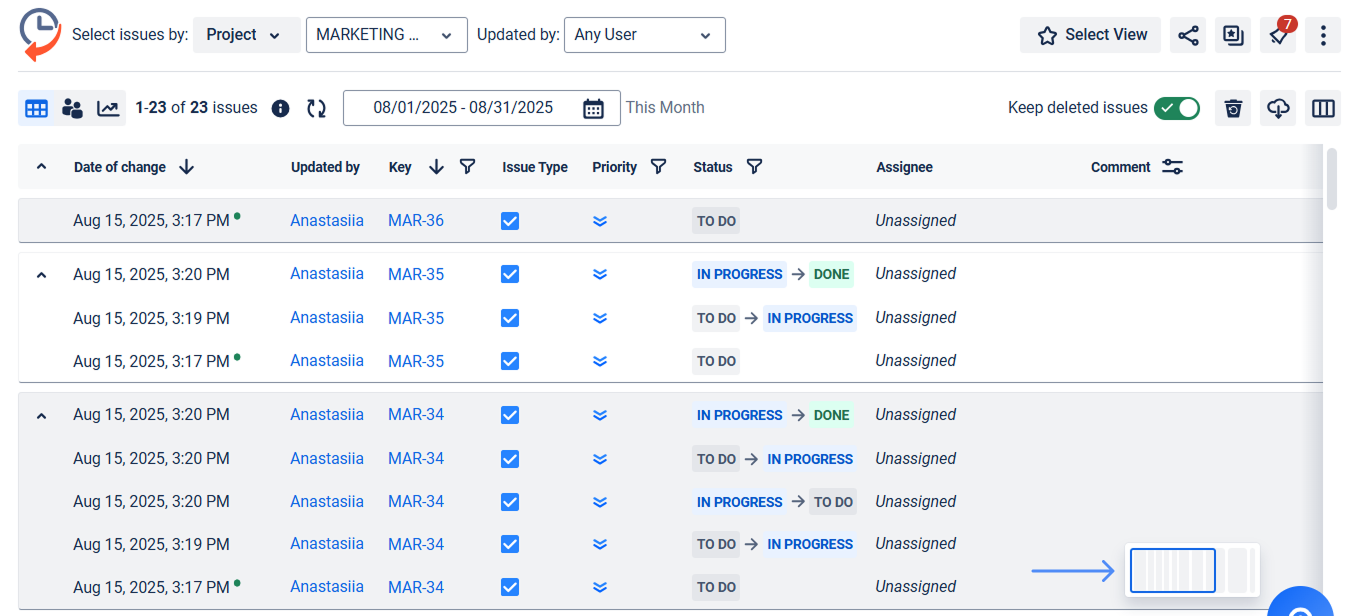Click the Select View button

coord(1090,35)
